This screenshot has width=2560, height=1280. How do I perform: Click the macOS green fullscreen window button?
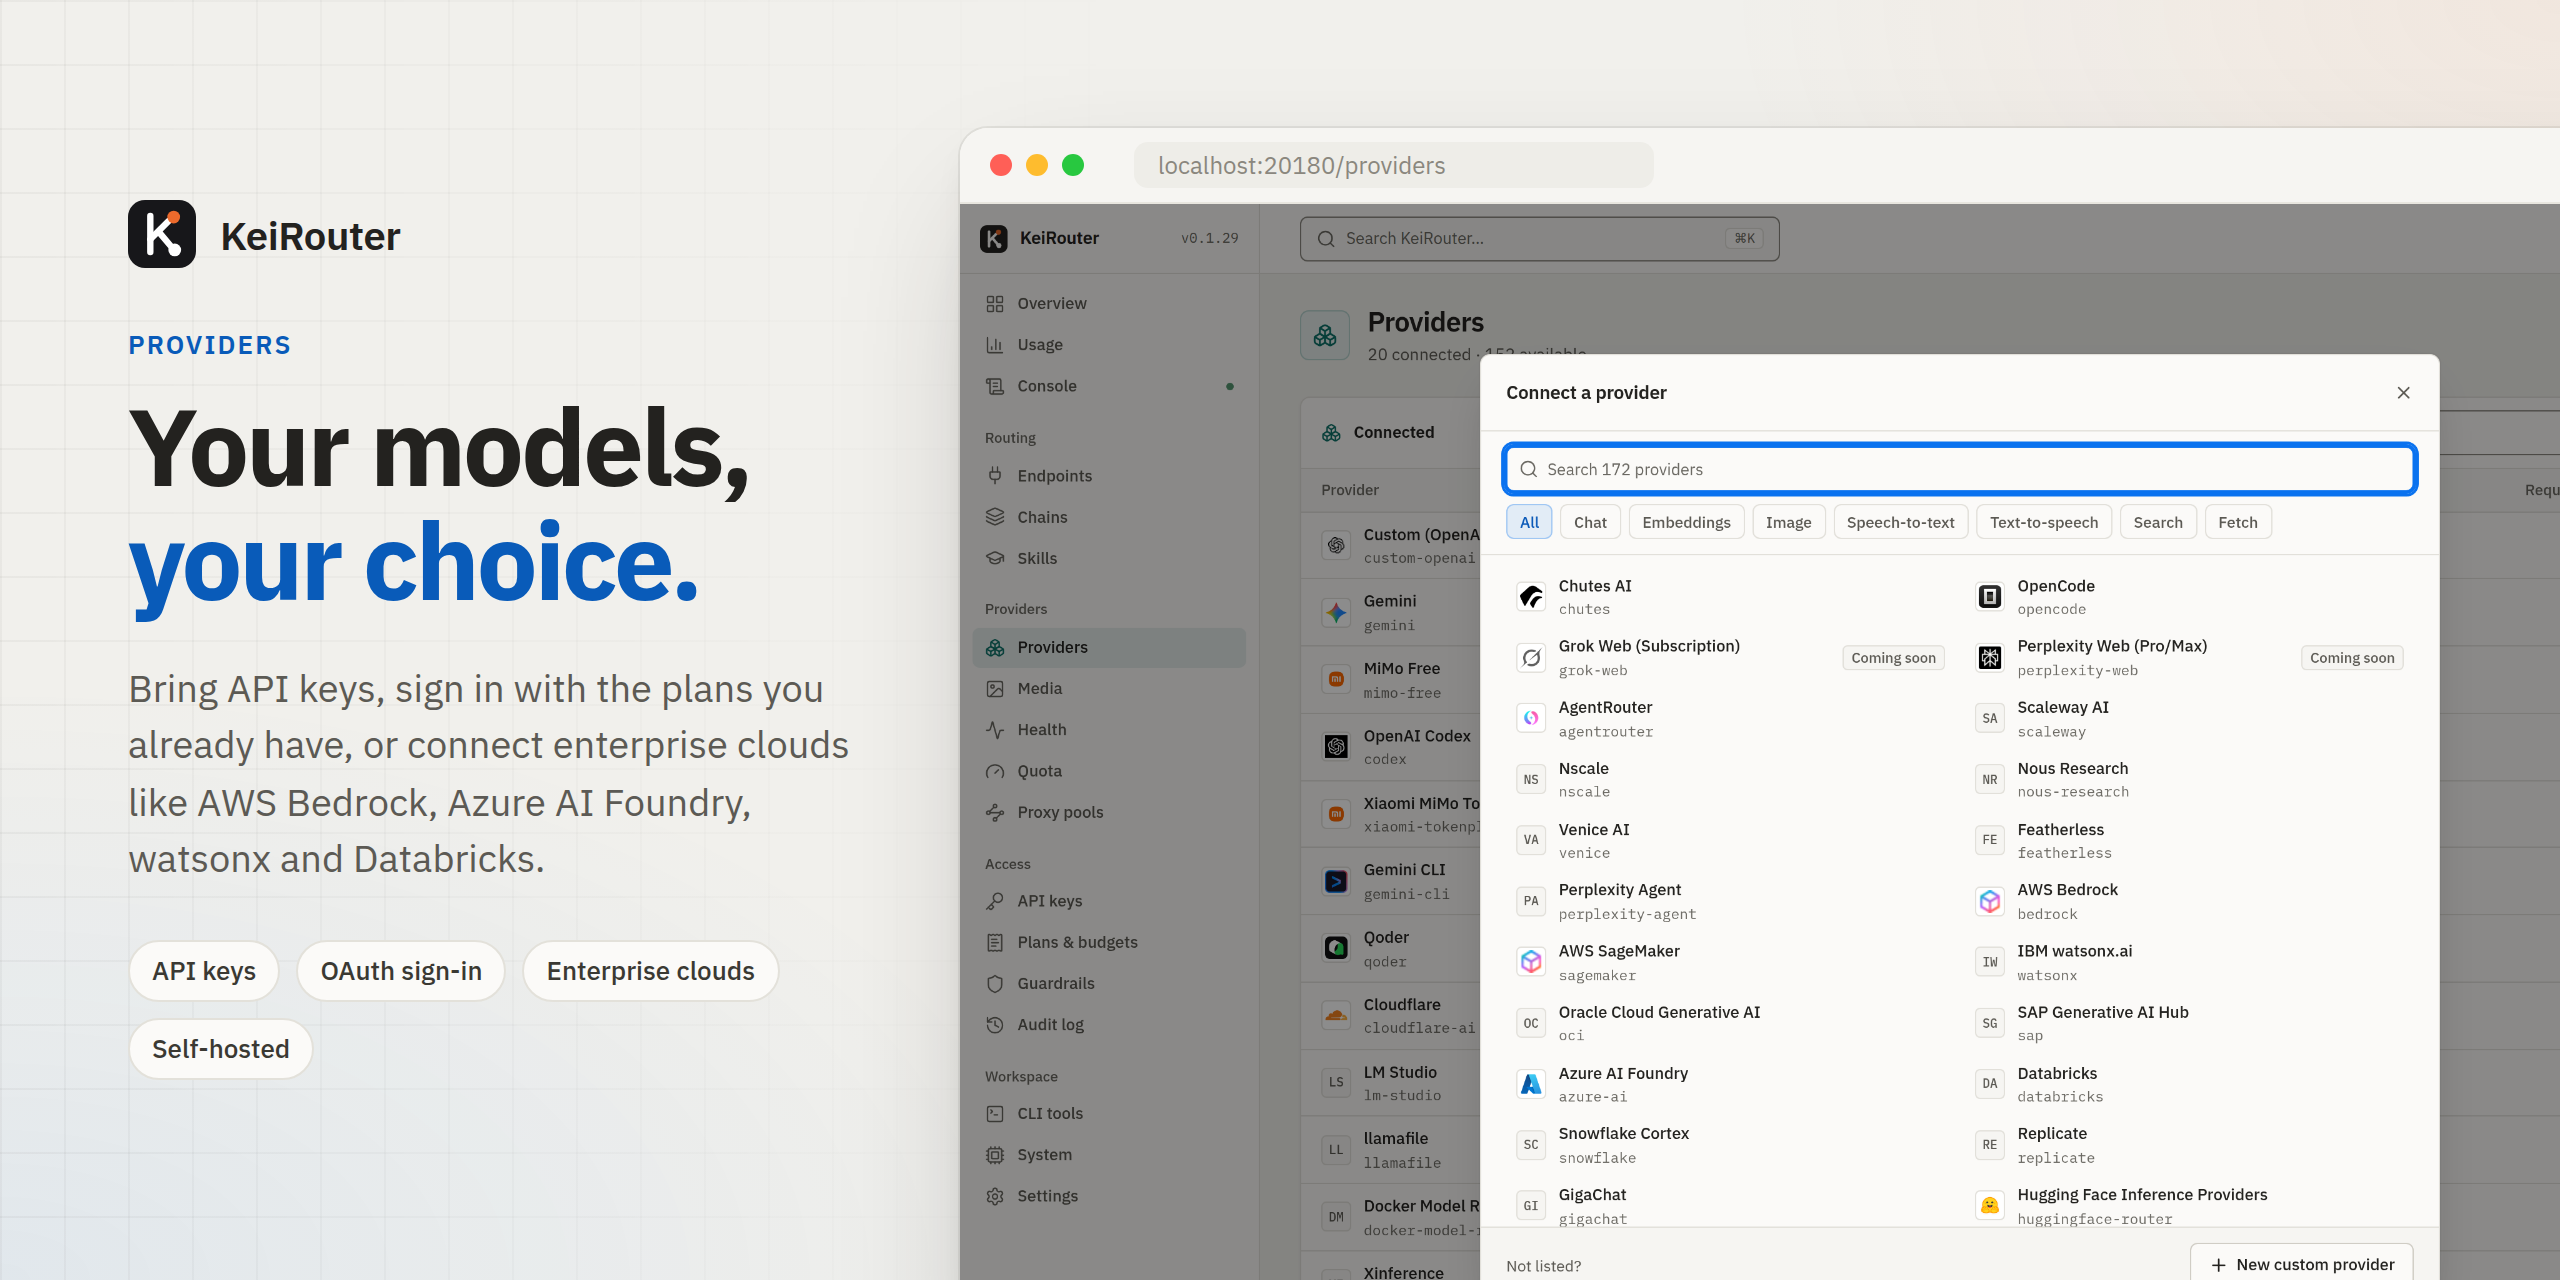pyautogui.click(x=1073, y=165)
